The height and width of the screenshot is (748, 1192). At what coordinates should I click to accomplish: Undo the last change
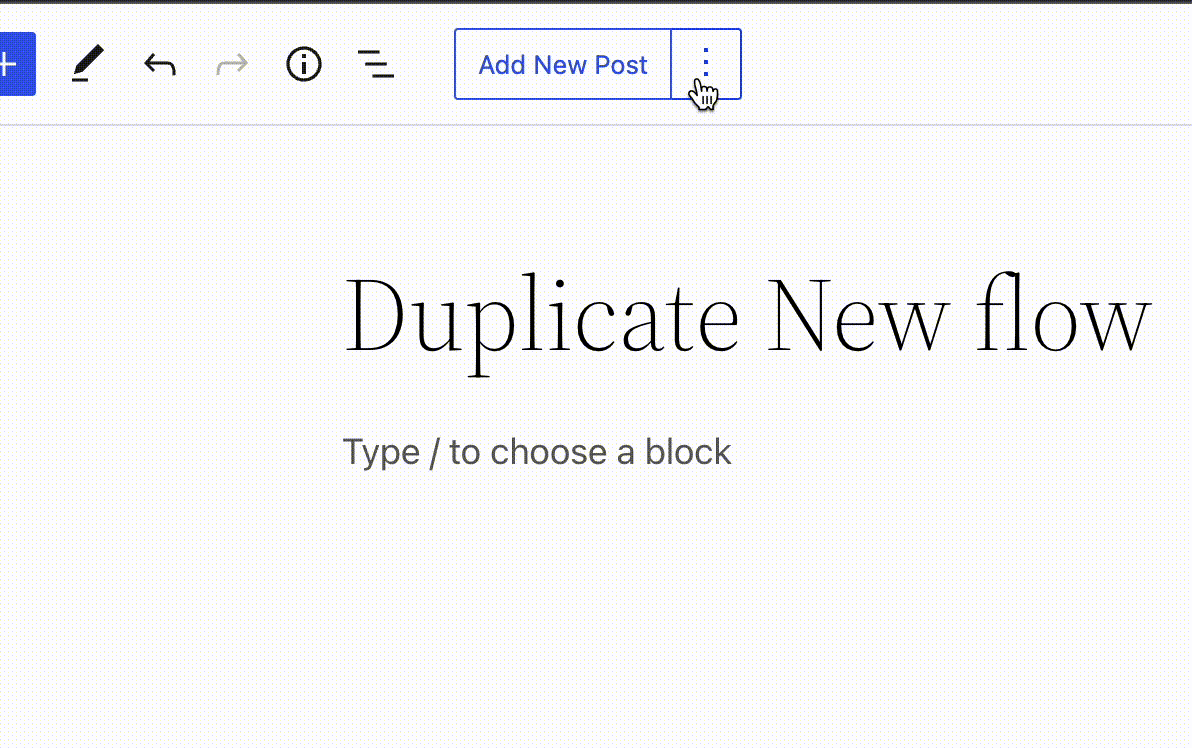(159, 64)
